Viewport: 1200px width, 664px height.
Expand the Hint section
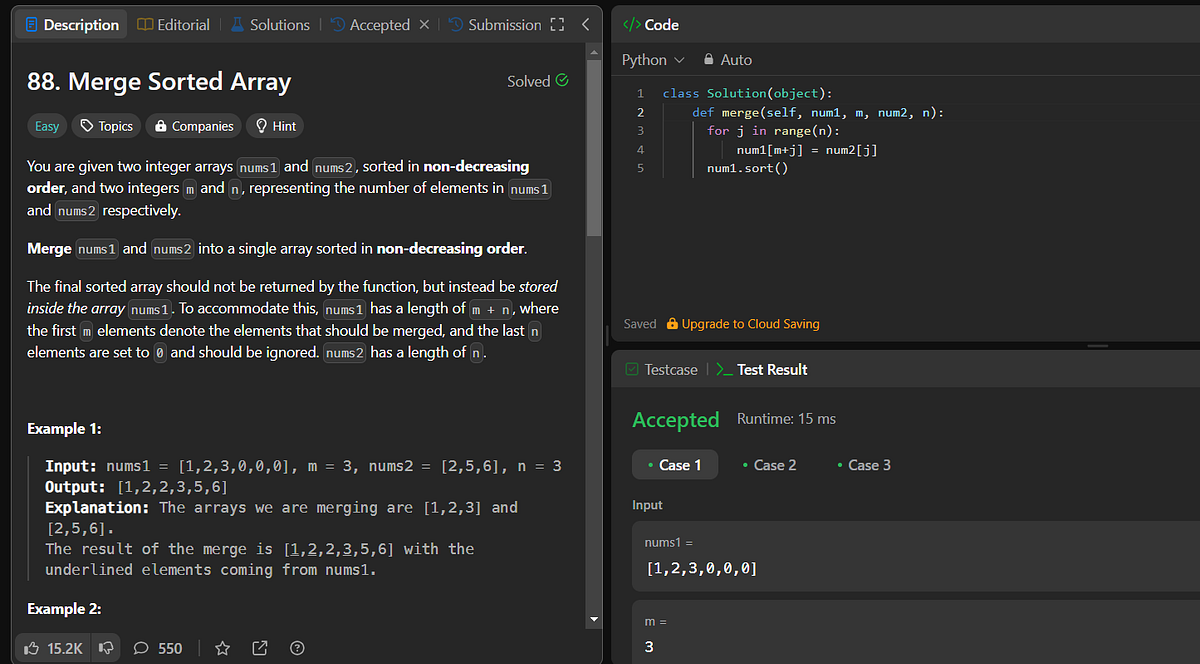(x=274, y=125)
